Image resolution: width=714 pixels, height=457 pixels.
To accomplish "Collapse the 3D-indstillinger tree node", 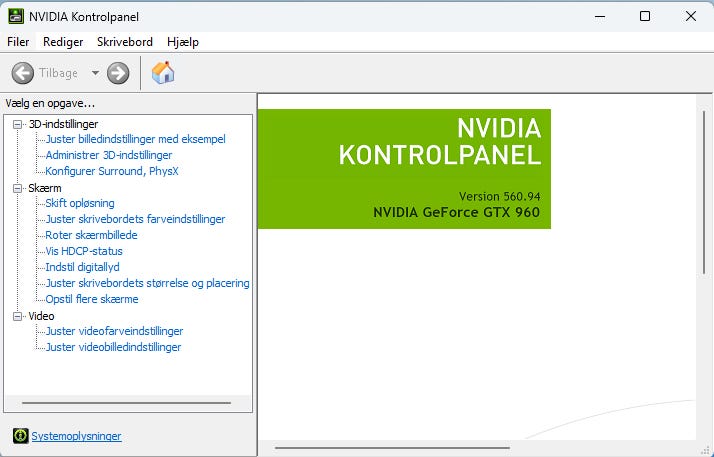I will 17,124.
